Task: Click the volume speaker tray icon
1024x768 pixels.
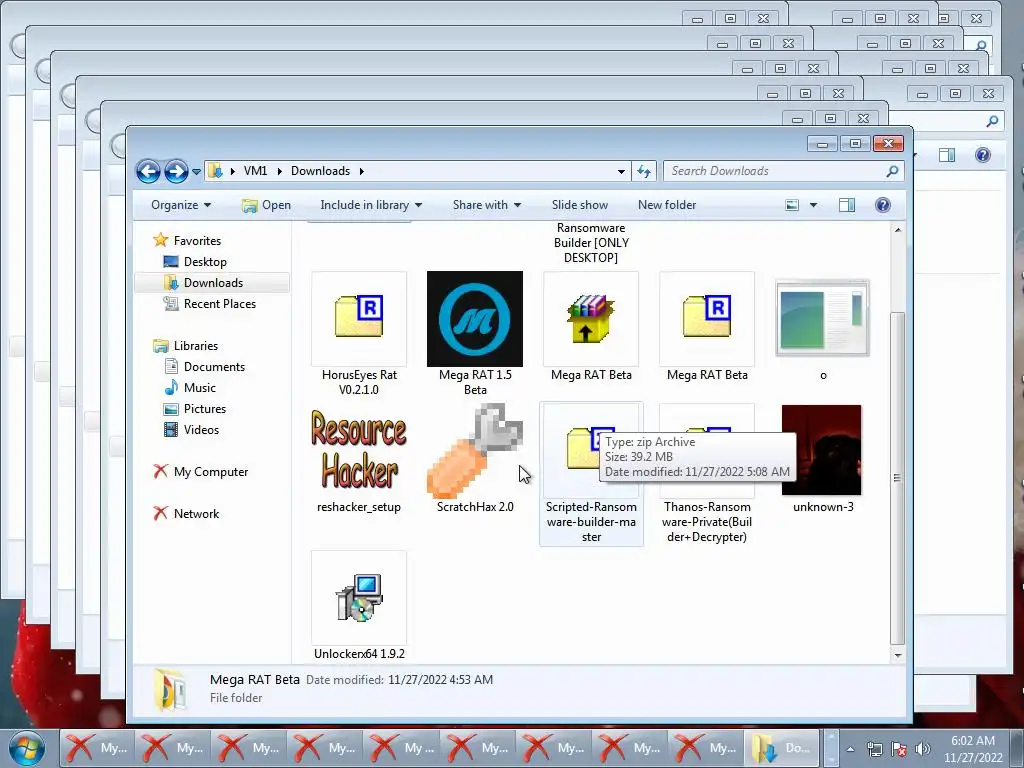Action: coord(923,749)
